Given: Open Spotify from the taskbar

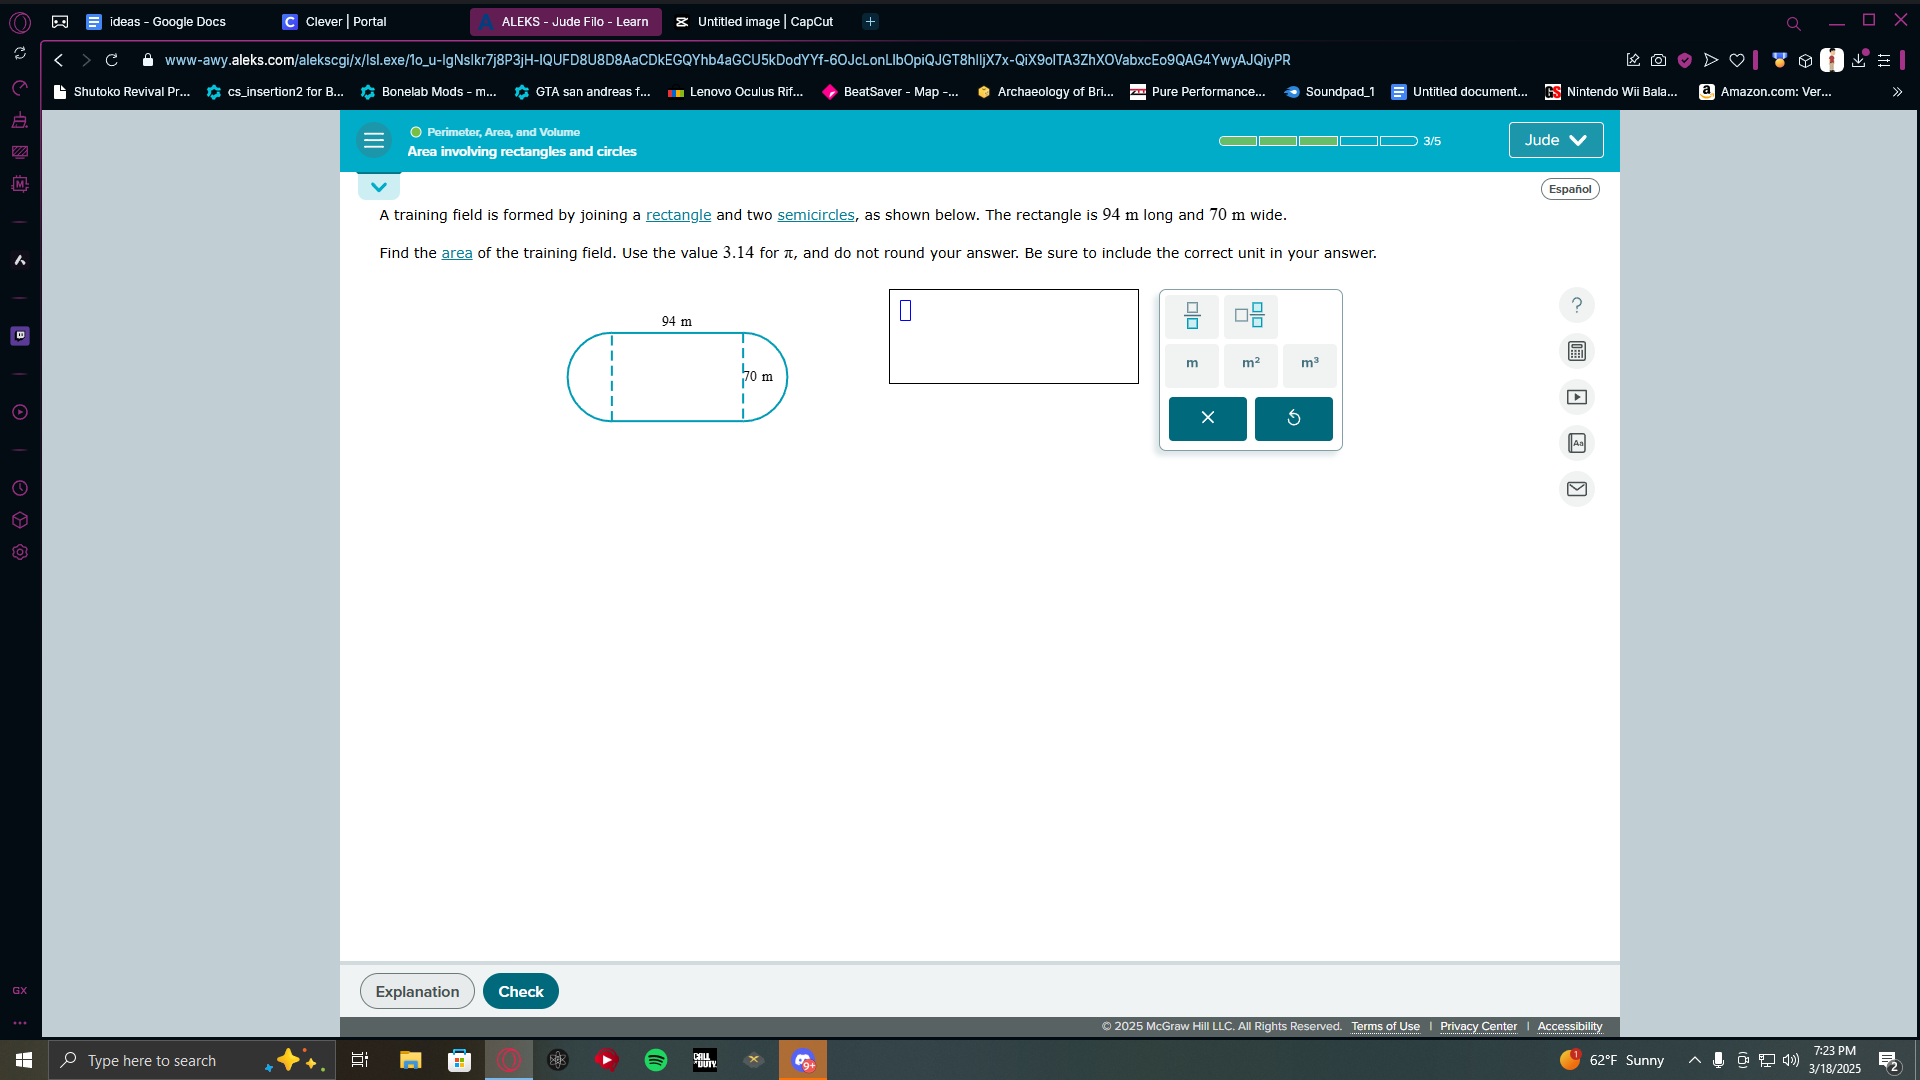Looking at the screenshot, I should pyautogui.click(x=656, y=1060).
